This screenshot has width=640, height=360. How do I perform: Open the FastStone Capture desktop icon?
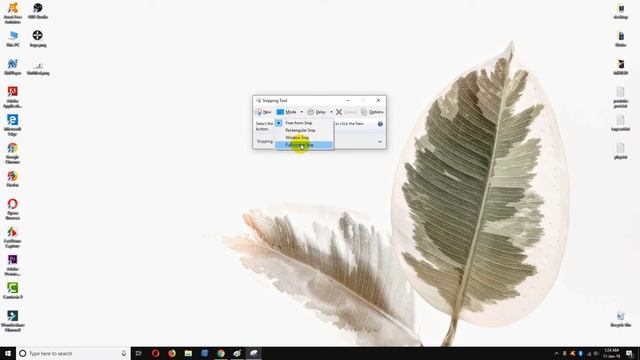pos(13,237)
